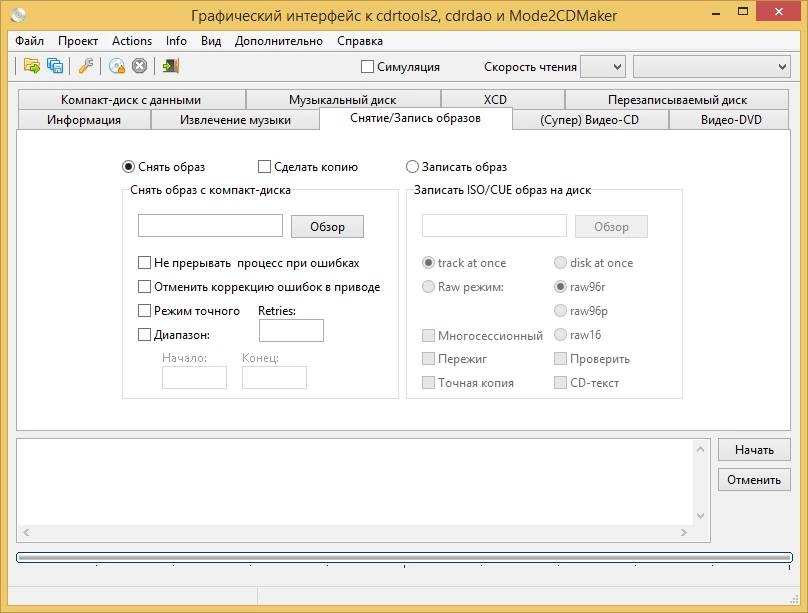Maximize the cdrtools window

pos(743,11)
